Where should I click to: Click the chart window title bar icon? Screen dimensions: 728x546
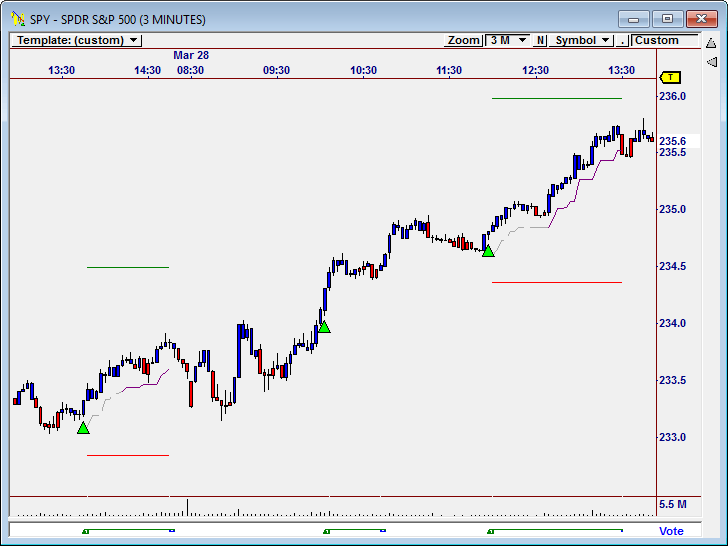(18, 19)
